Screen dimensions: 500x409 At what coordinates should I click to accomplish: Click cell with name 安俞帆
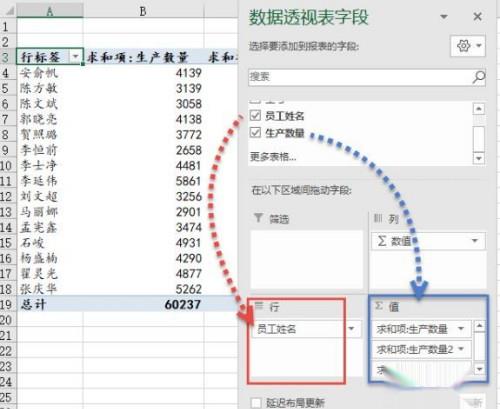click(50, 73)
